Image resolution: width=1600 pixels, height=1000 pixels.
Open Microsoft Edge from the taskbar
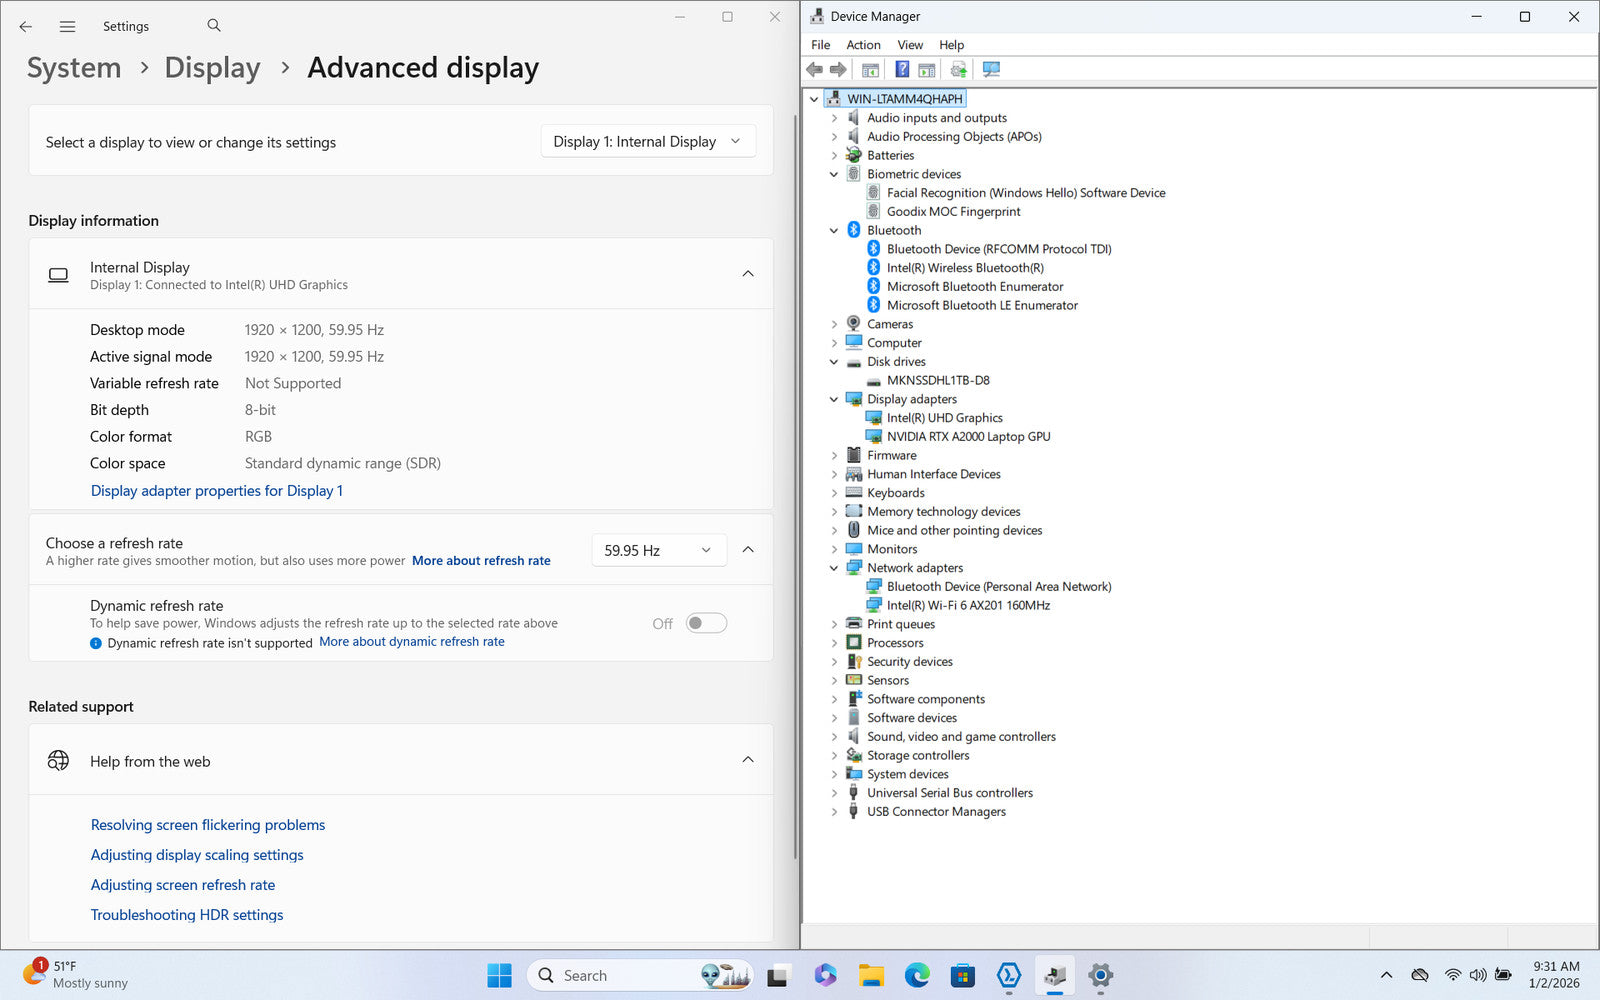[x=916, y=975]
